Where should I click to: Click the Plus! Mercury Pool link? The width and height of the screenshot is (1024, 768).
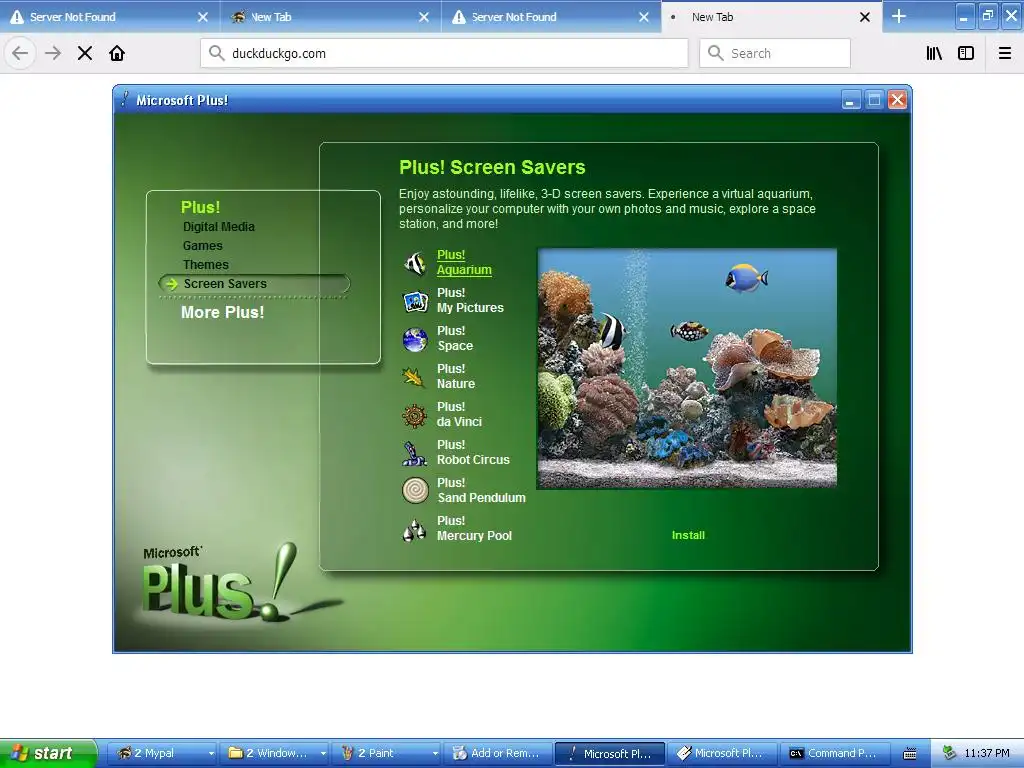[475, 528]
